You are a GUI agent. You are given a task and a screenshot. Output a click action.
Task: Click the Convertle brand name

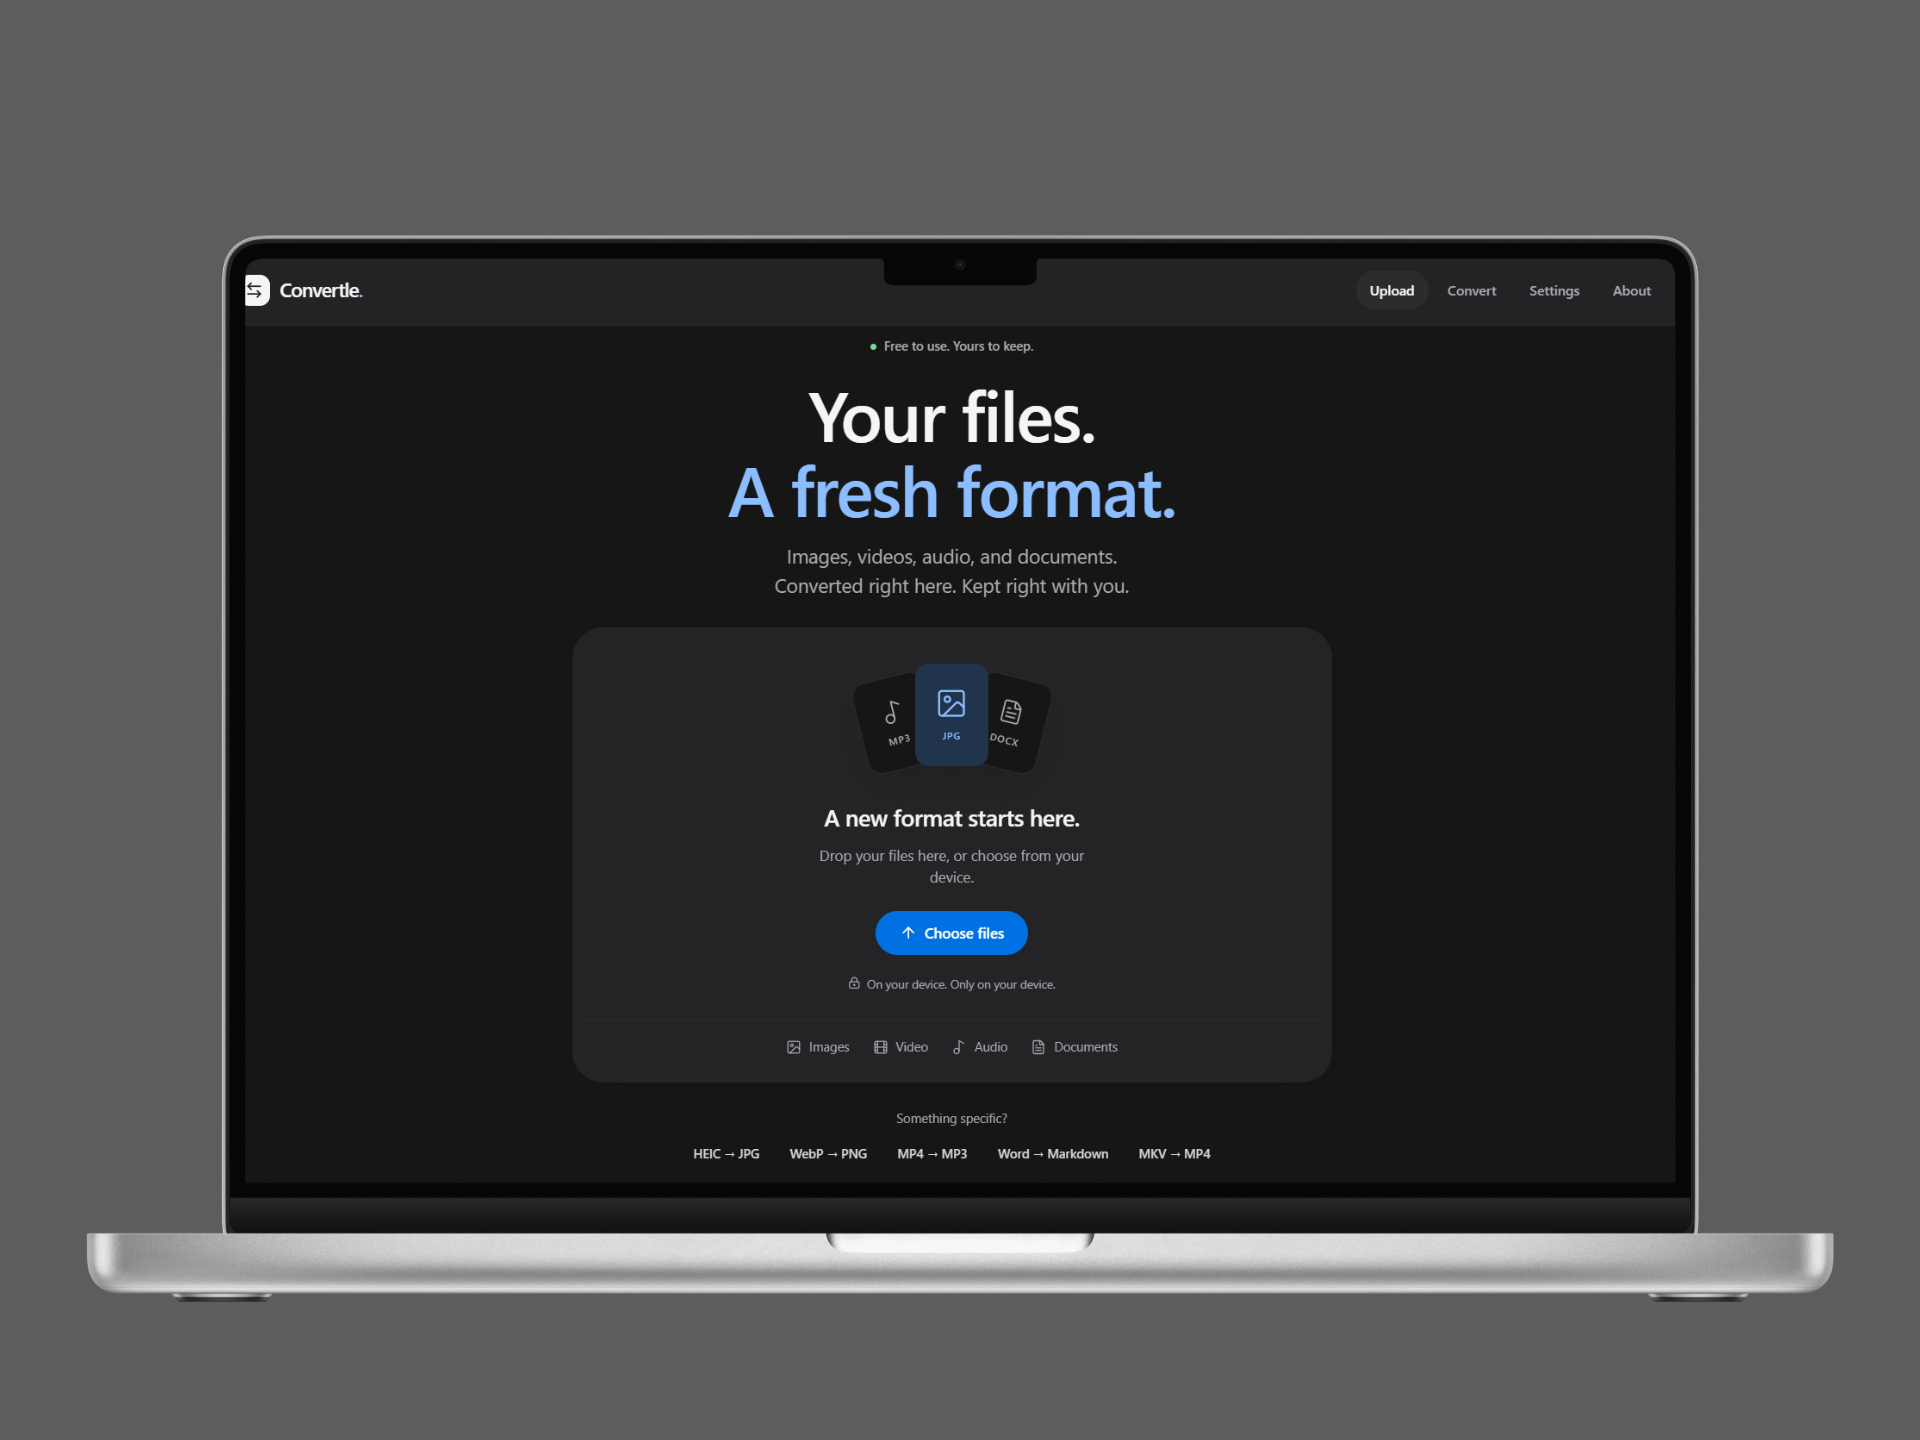tap(321, 290)
